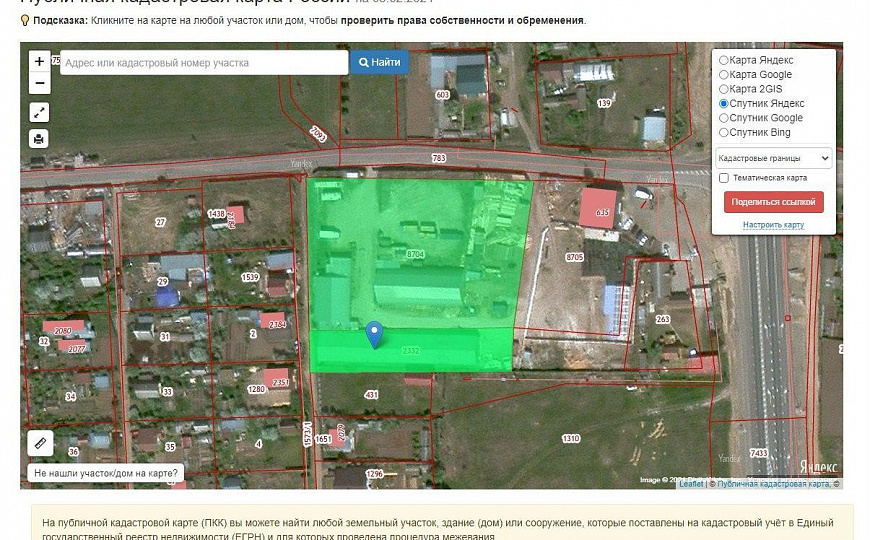Select Карта 2GIS map layer
The image size is (870, 540).
click(x=724, y=89)
